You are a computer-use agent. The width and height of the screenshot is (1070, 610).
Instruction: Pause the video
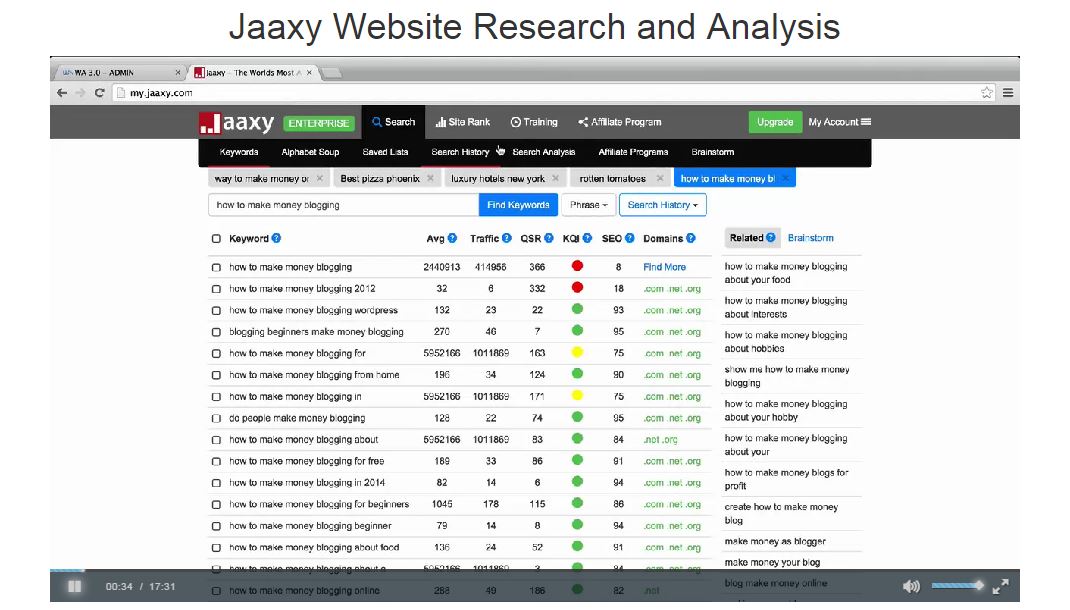click(x=74, y=586)
